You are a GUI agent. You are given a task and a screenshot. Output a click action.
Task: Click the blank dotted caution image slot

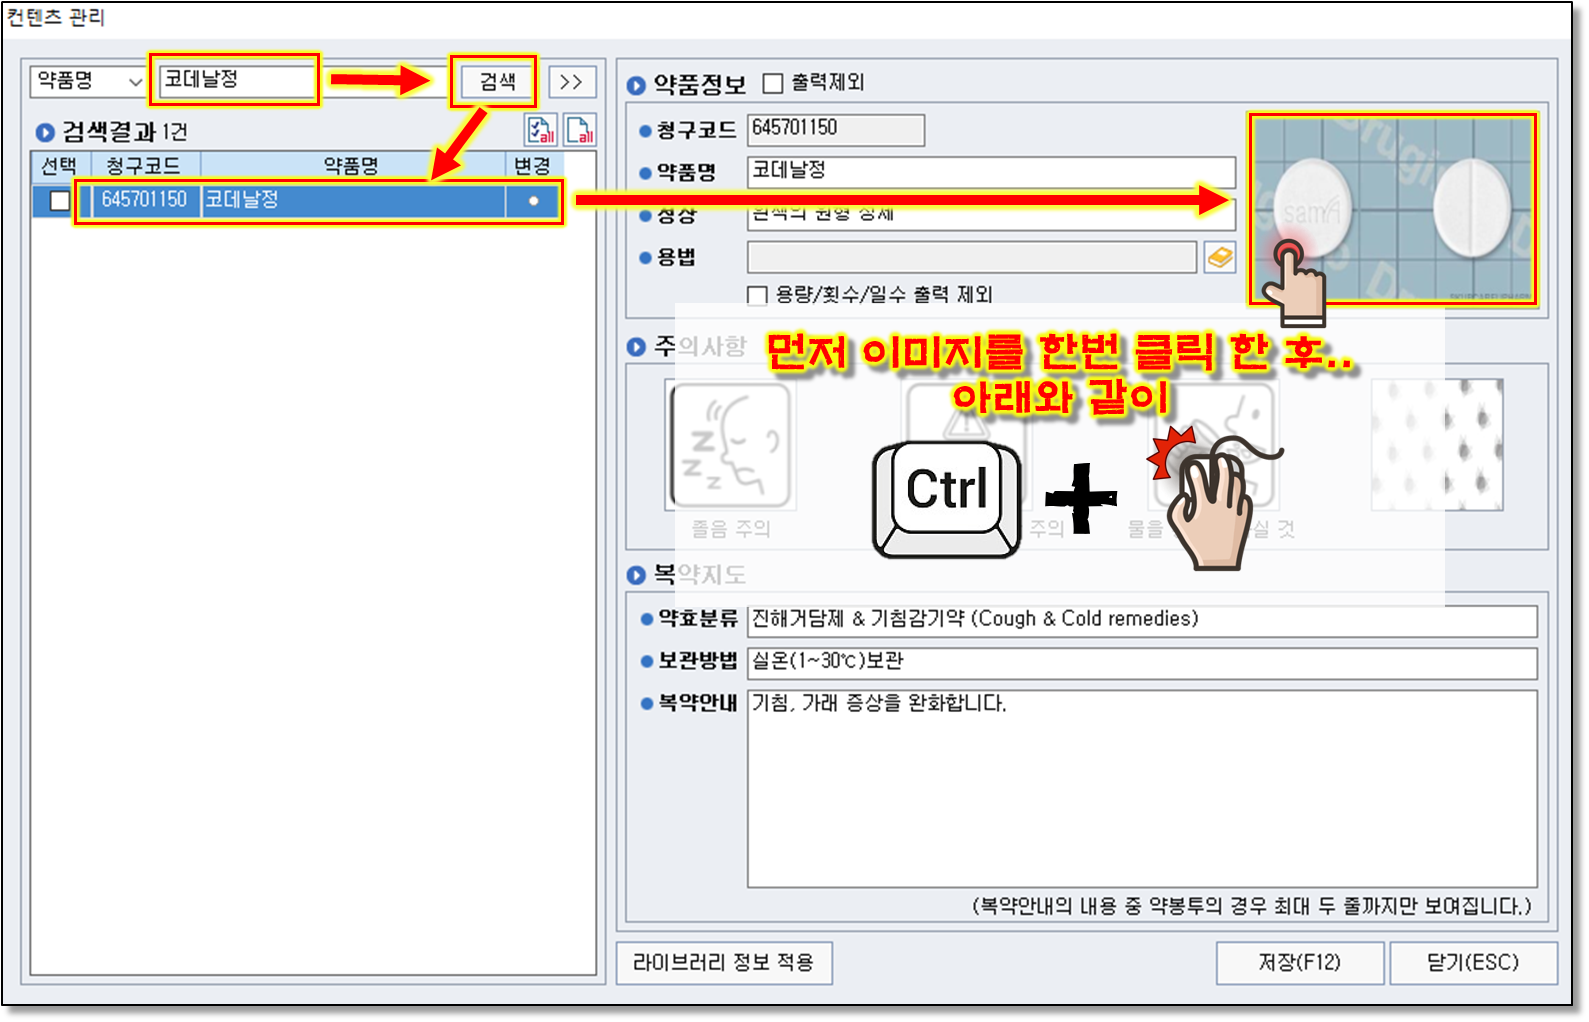pyautogui.click(x=1437, y=445)
